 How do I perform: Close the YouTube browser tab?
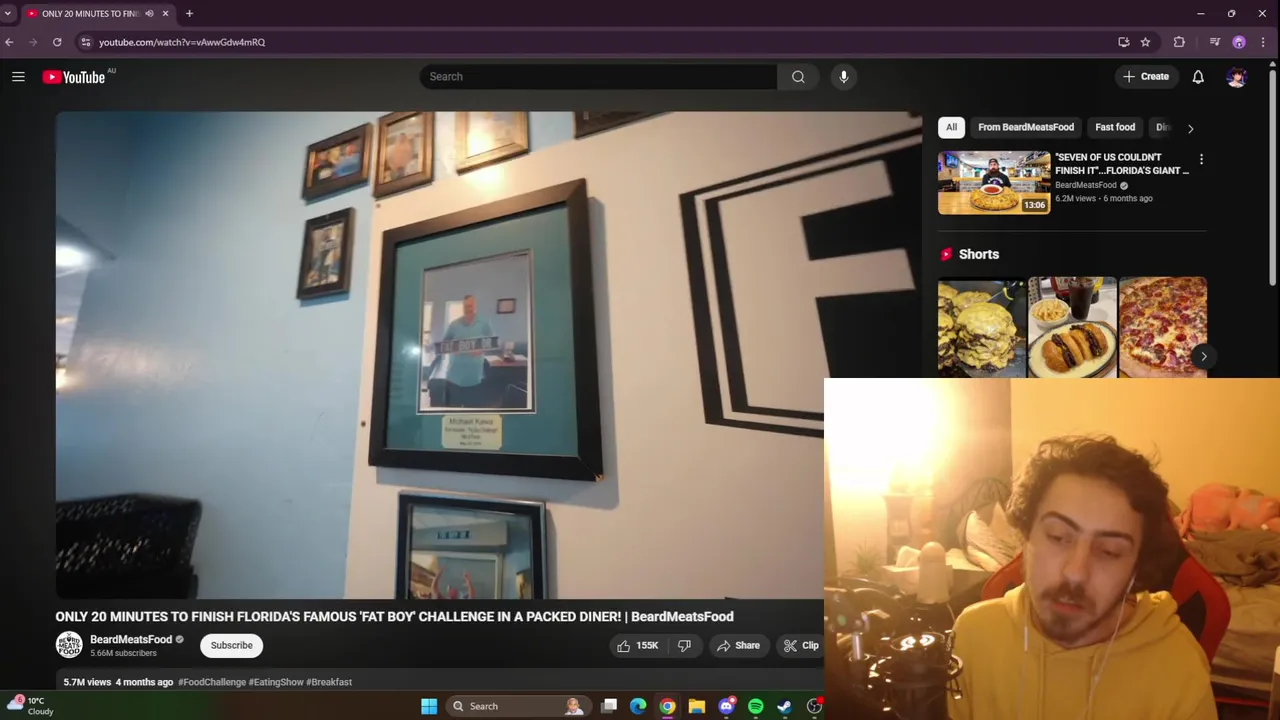[165, 14]
